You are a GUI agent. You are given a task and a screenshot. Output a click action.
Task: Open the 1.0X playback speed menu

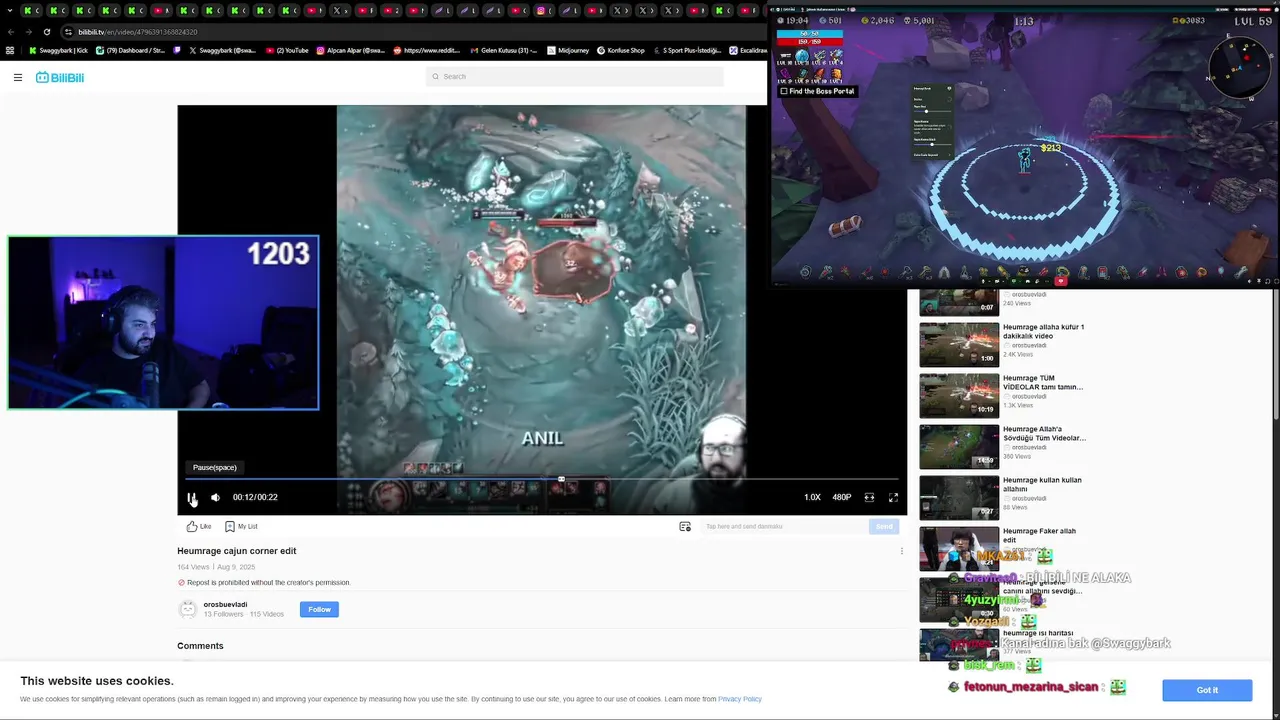pos(812,497)
